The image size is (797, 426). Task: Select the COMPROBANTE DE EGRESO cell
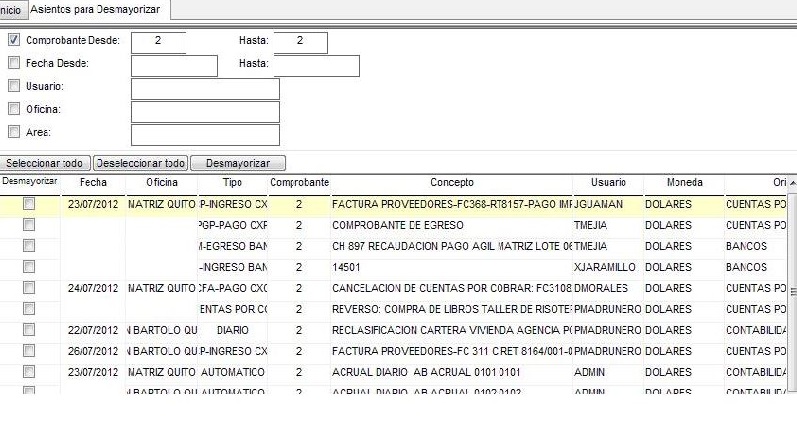[451, 225]
